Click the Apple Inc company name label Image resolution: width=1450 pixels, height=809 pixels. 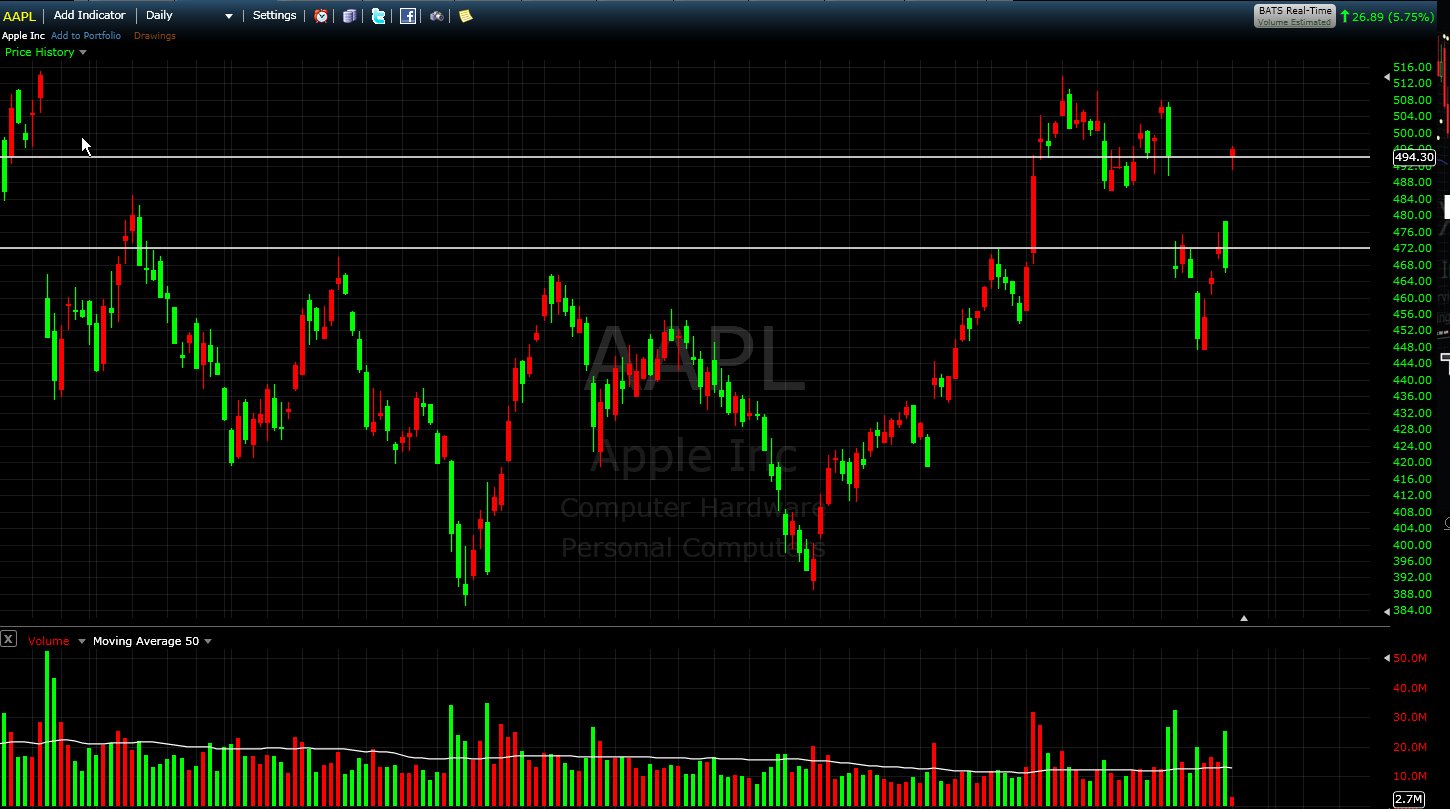[x=24, y=36]
